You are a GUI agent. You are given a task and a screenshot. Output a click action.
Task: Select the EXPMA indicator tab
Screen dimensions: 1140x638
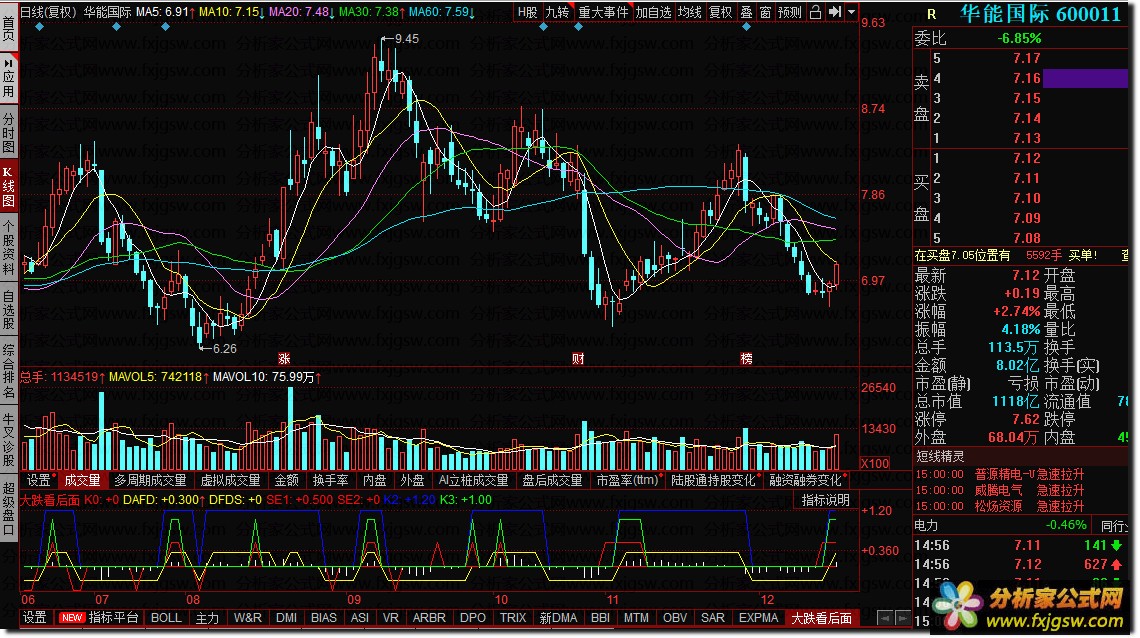pyautogui.click(x=758, y=618)
